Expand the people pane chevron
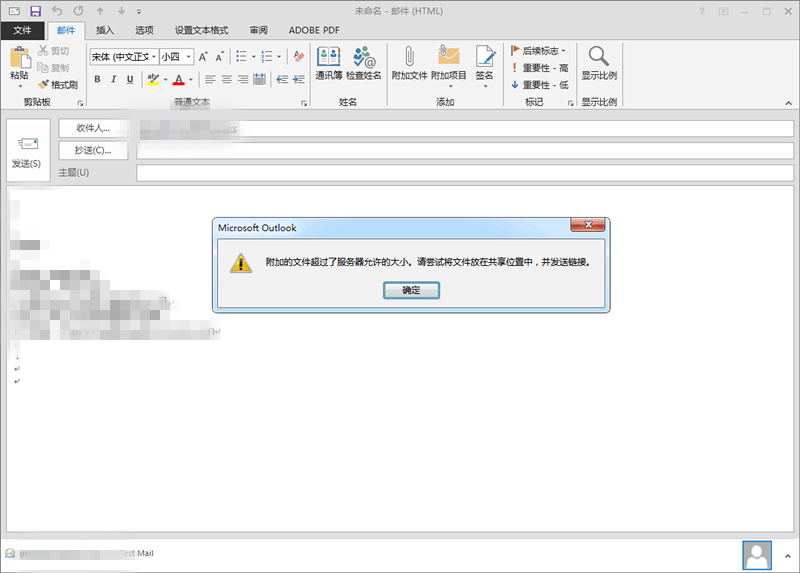 pyautogui.click(x=787, y=556)
